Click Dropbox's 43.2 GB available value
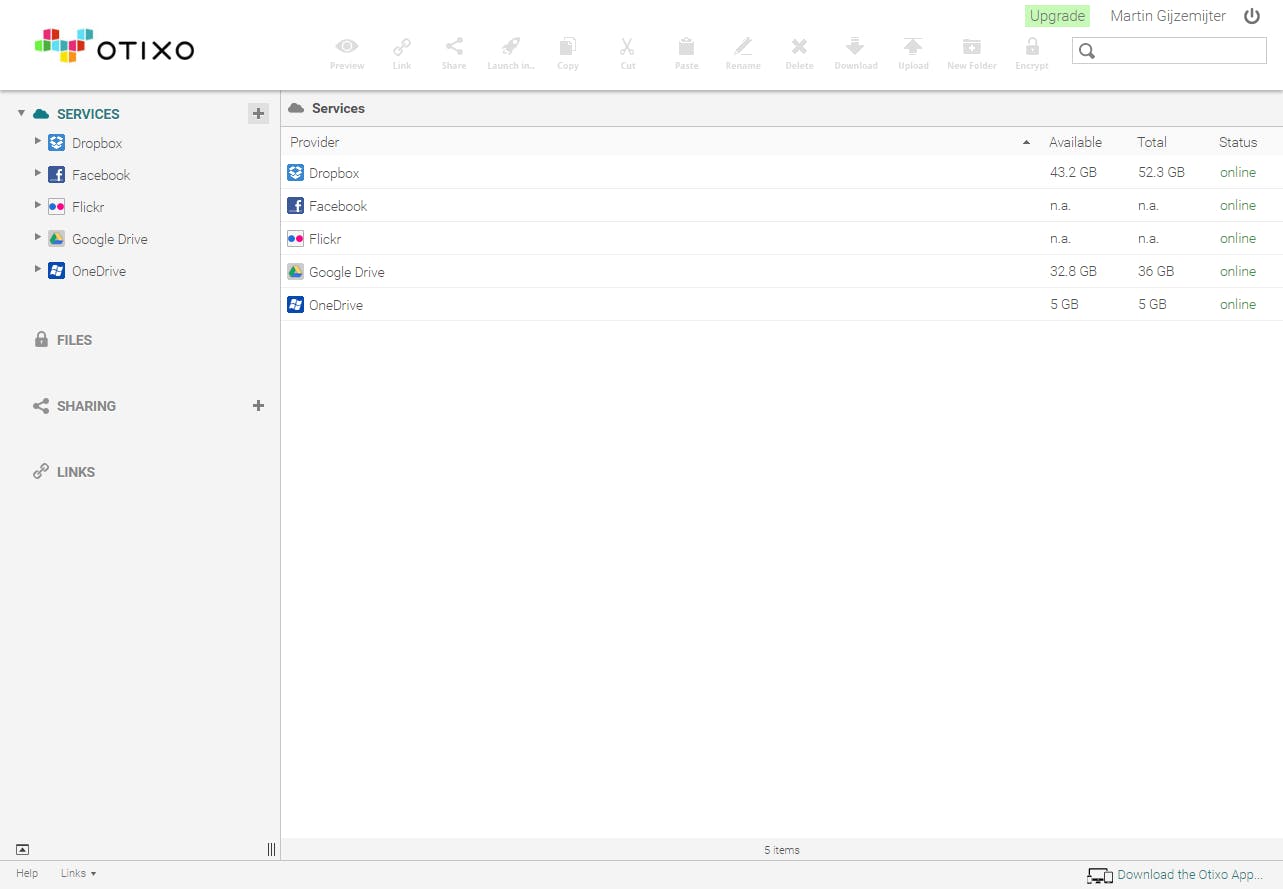Screen dimensions: 1283x889 1073,172
